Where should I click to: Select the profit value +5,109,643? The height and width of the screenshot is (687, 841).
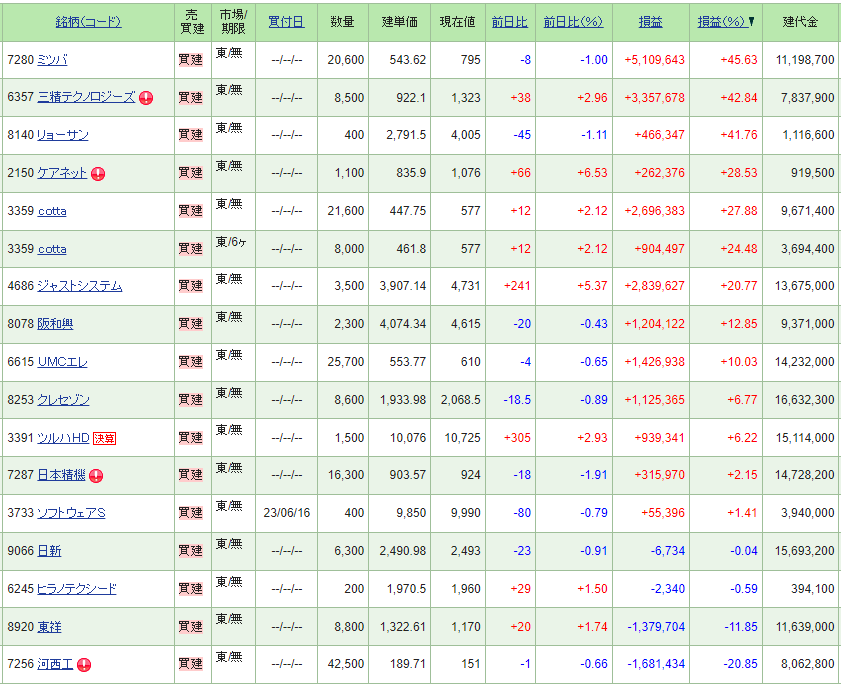click(654, 60)
